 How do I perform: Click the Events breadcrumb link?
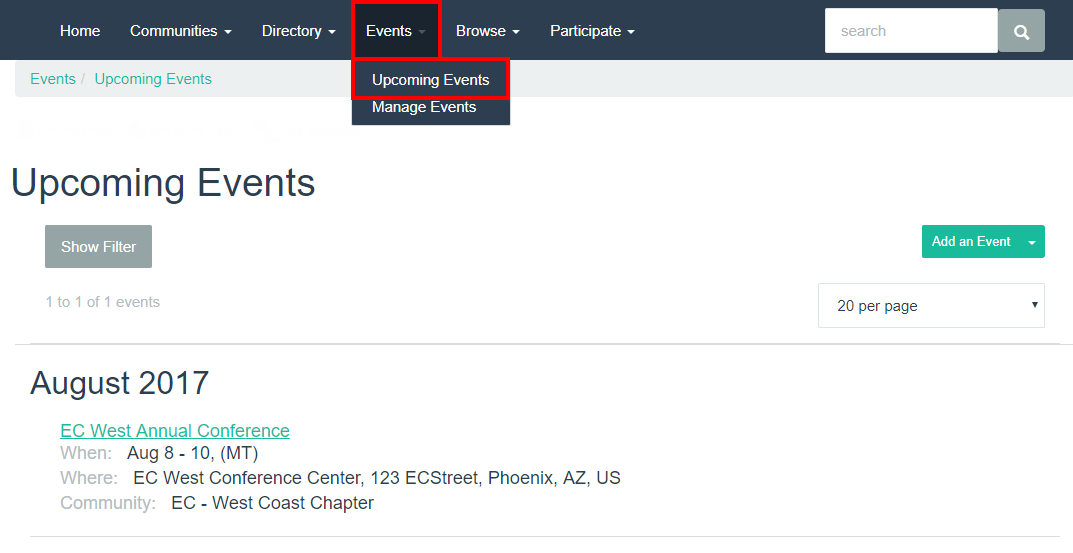pos(53,79)
